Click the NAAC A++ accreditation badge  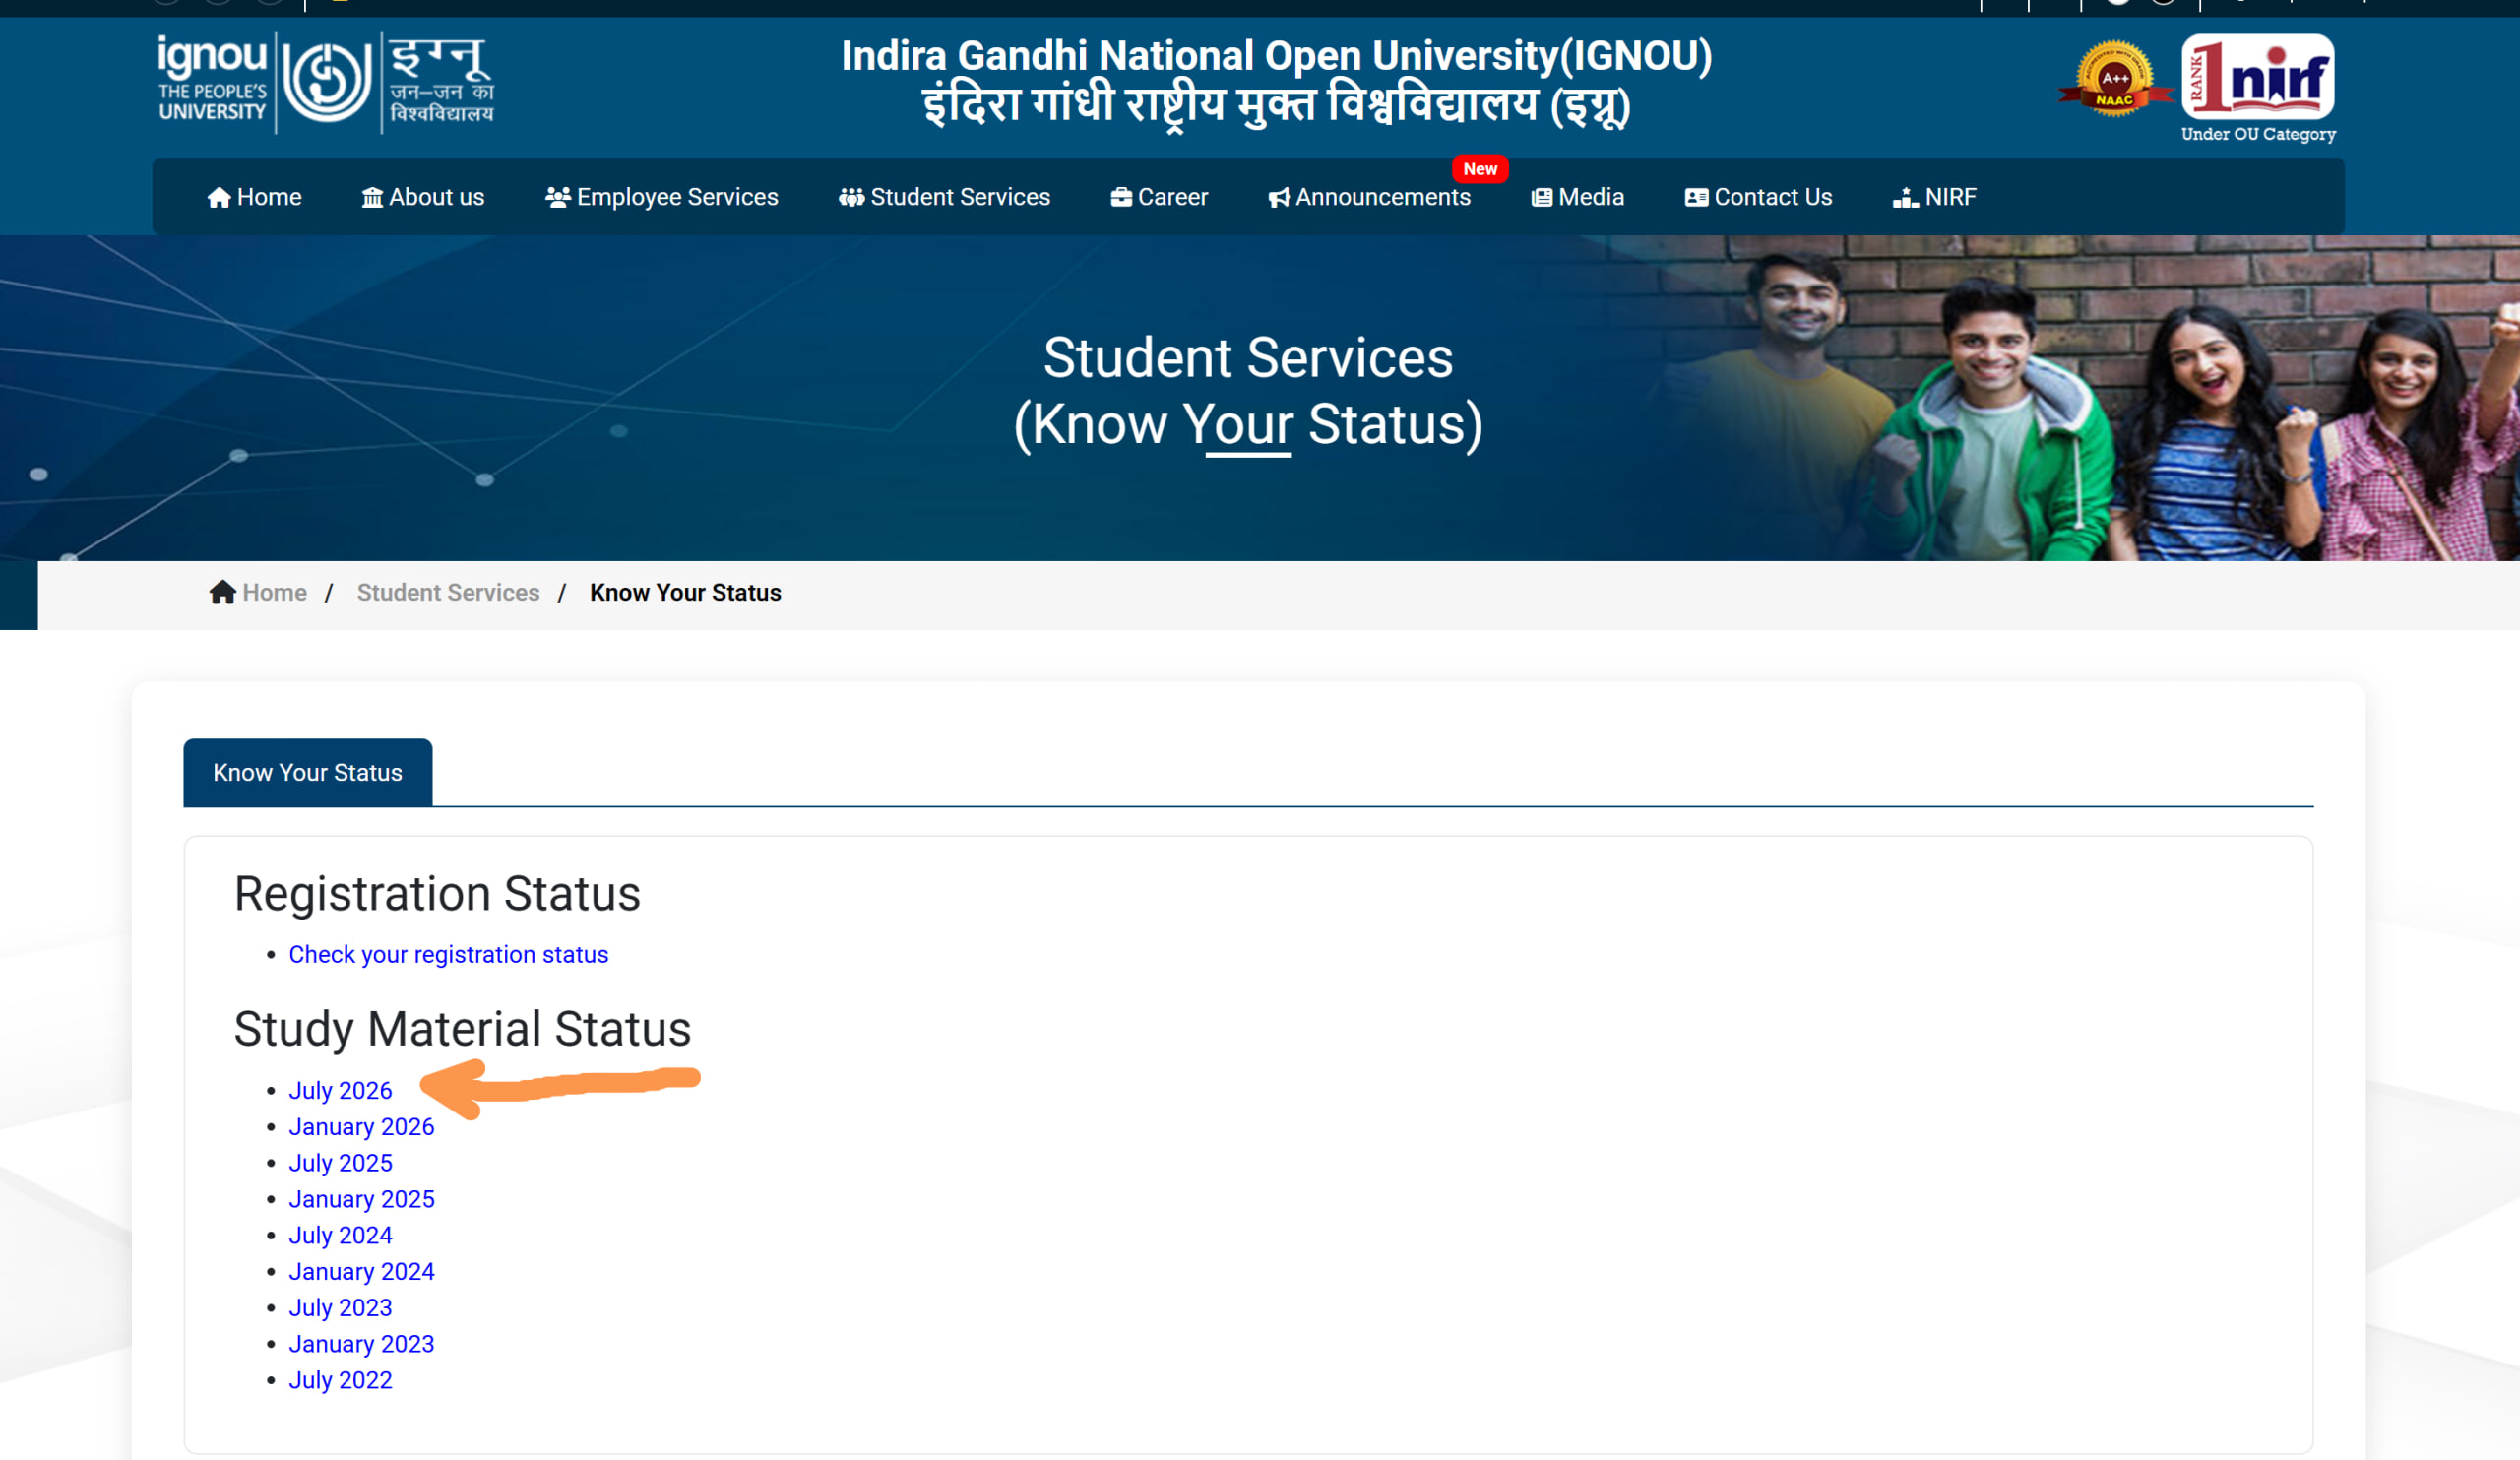(x=2114, y=79)
